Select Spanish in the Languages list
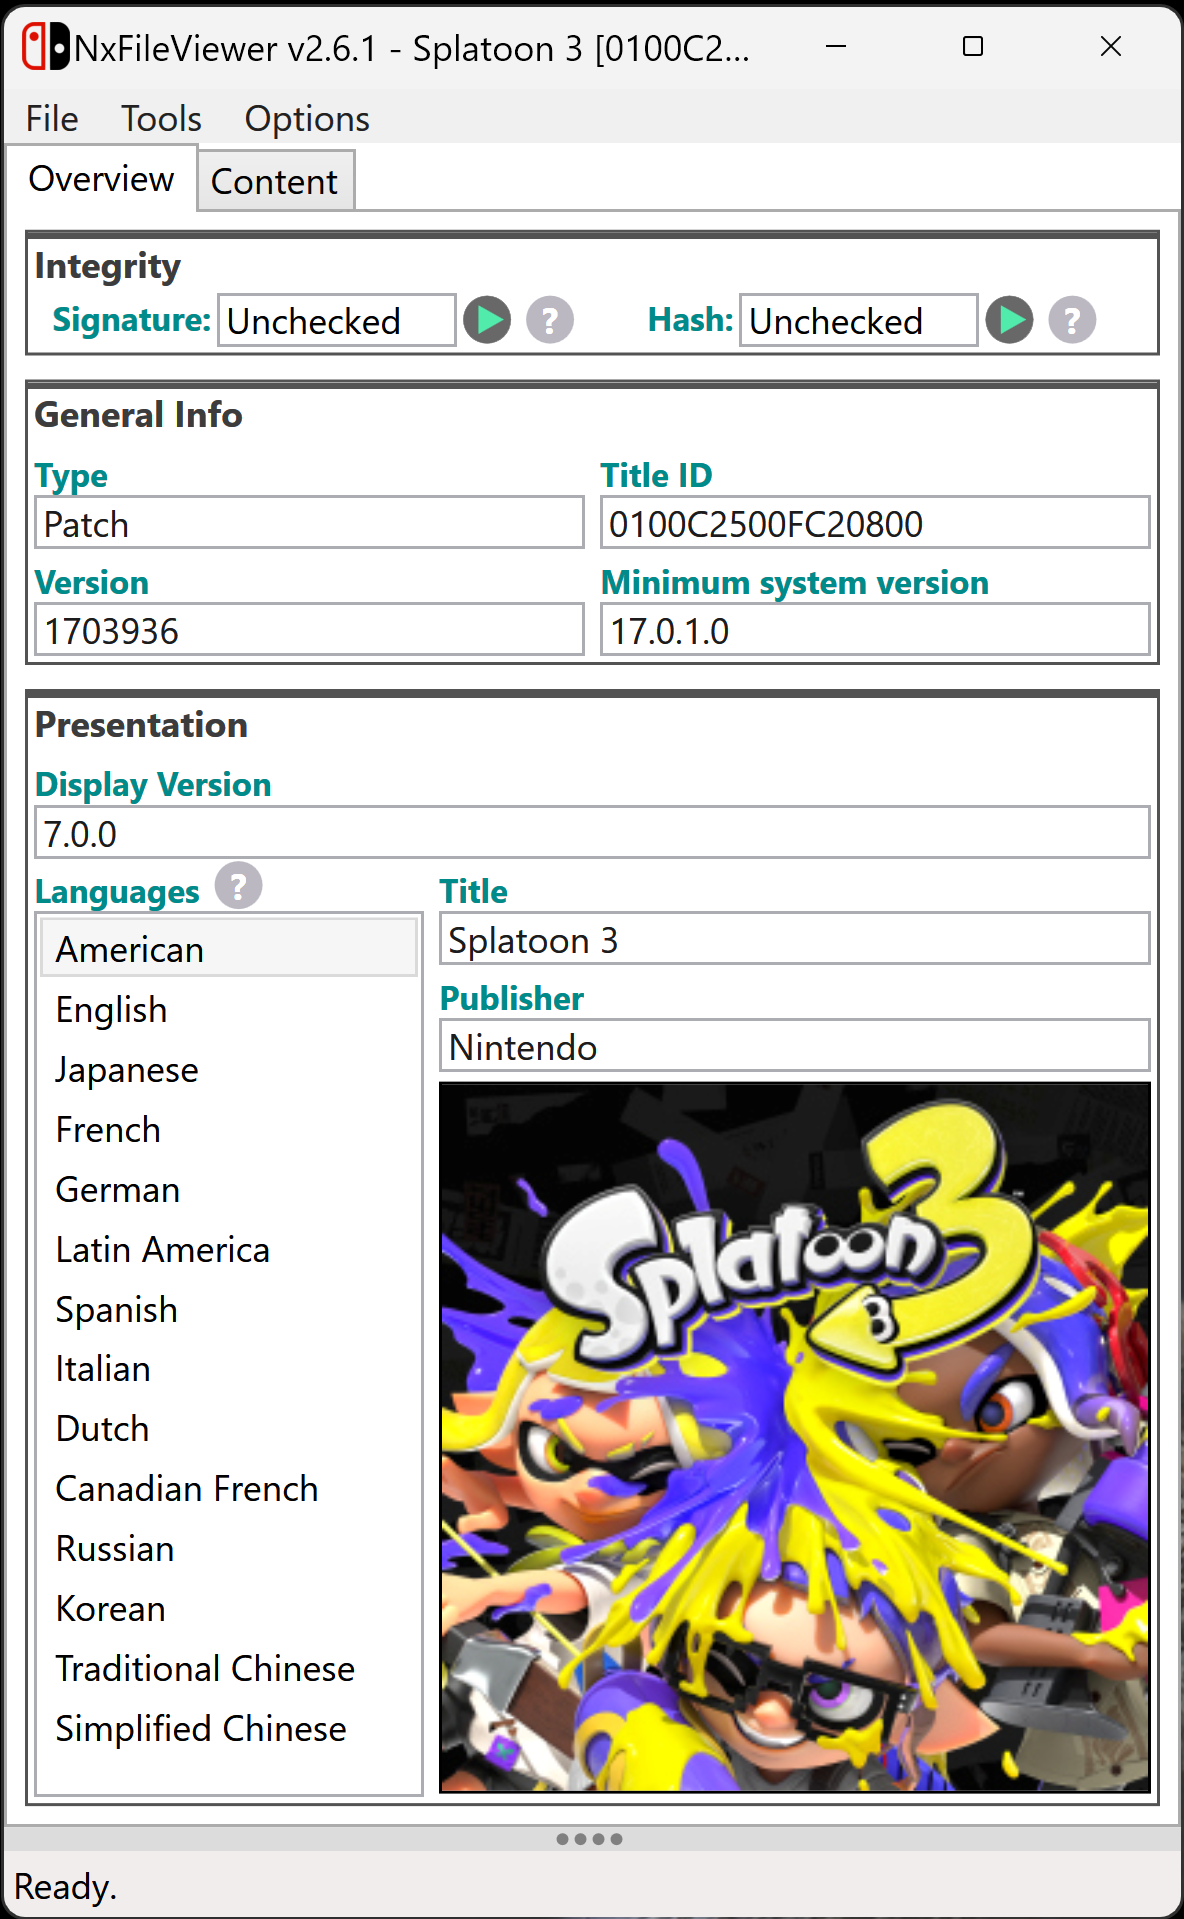Image resolution: width=1184 pixels, height=1919 pixels. [x=229, y=1309]
